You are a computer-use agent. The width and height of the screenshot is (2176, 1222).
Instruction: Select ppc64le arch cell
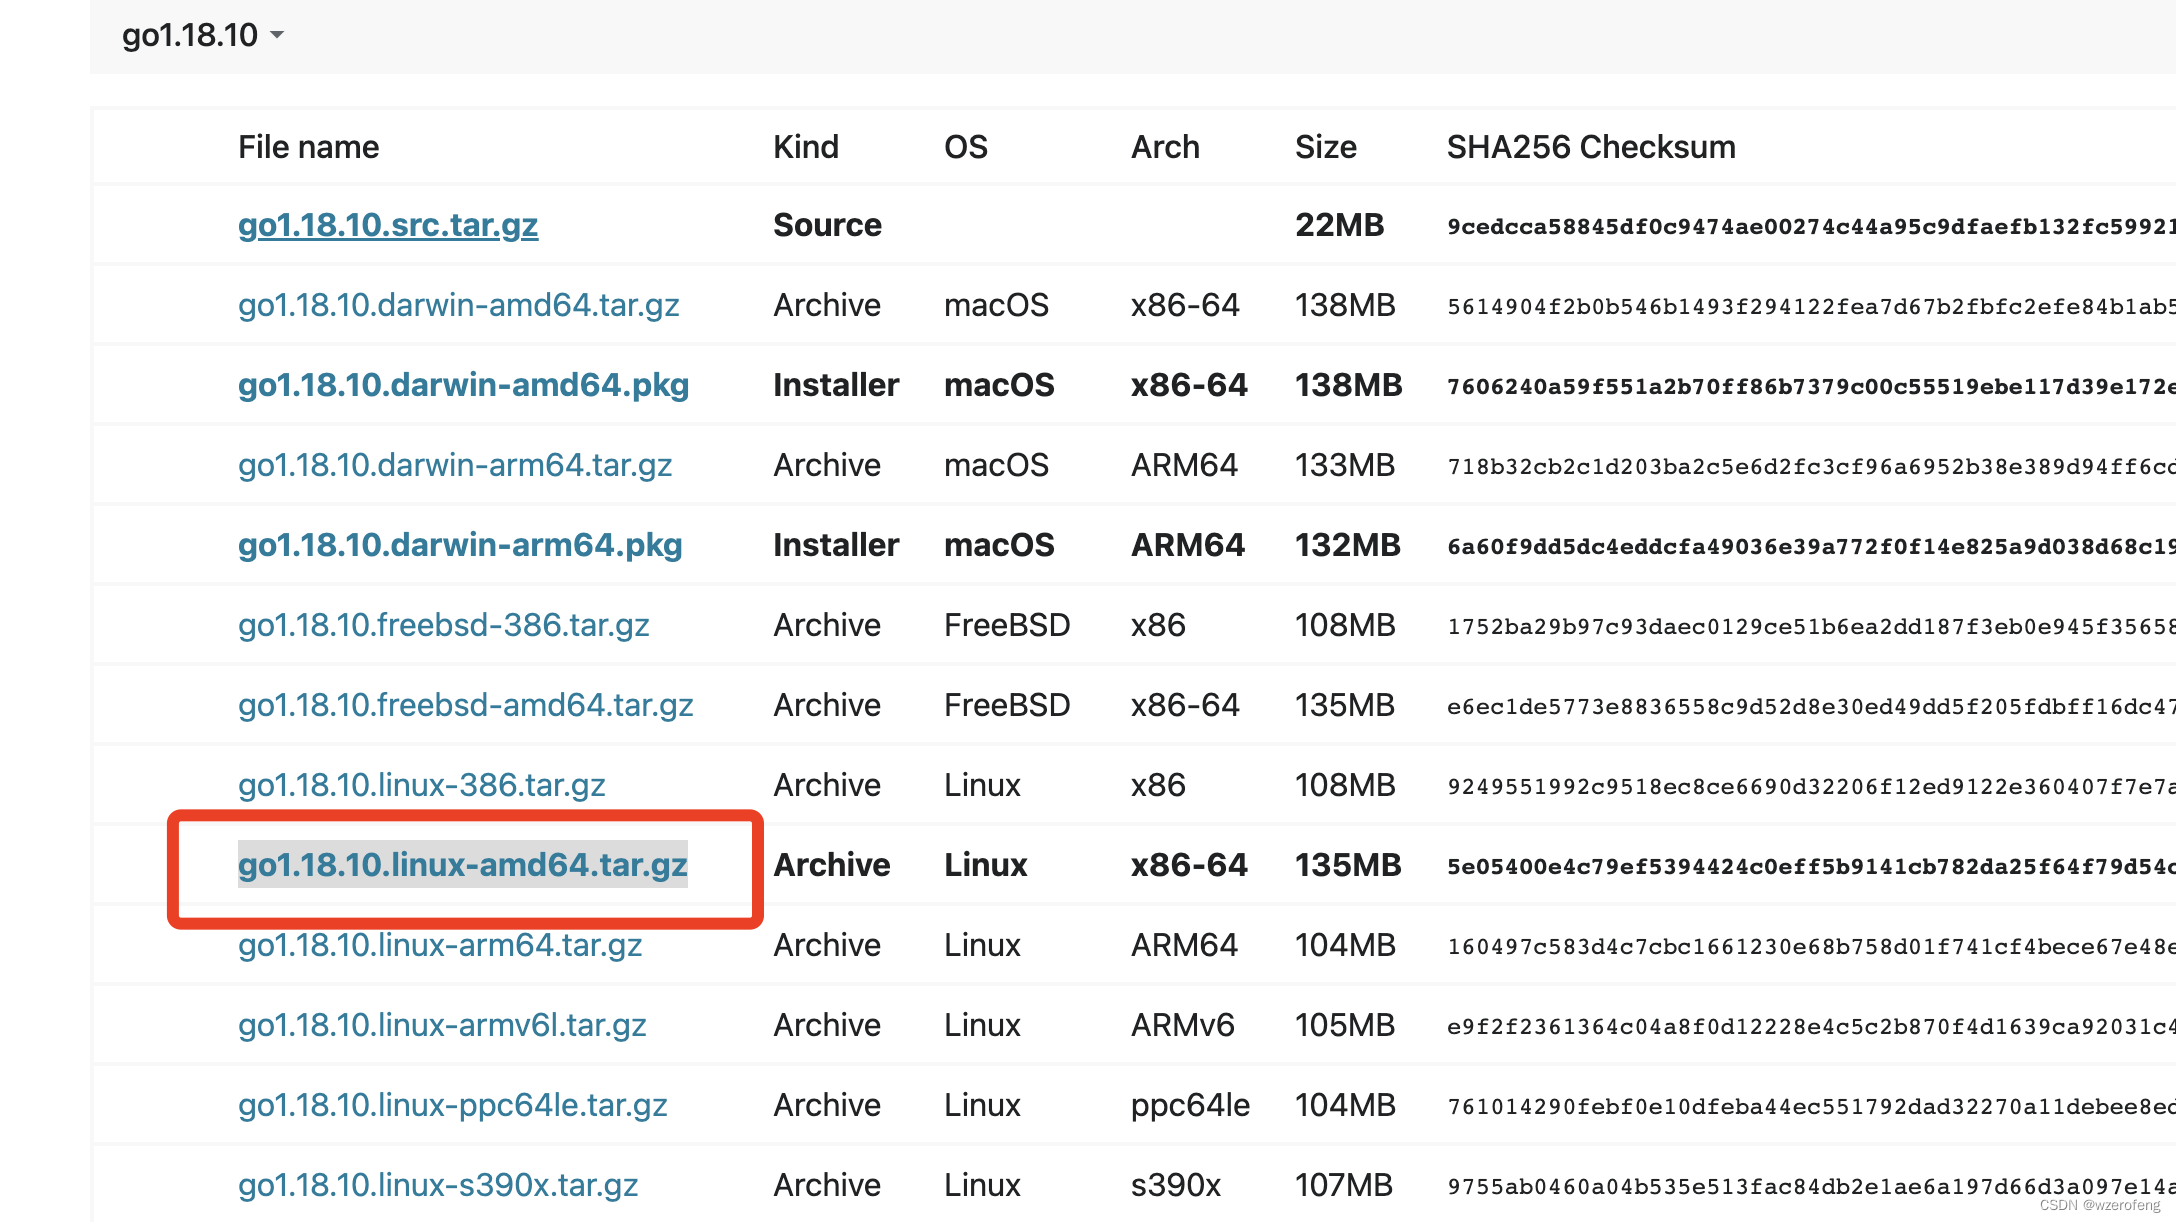tap(1191, 1105)
